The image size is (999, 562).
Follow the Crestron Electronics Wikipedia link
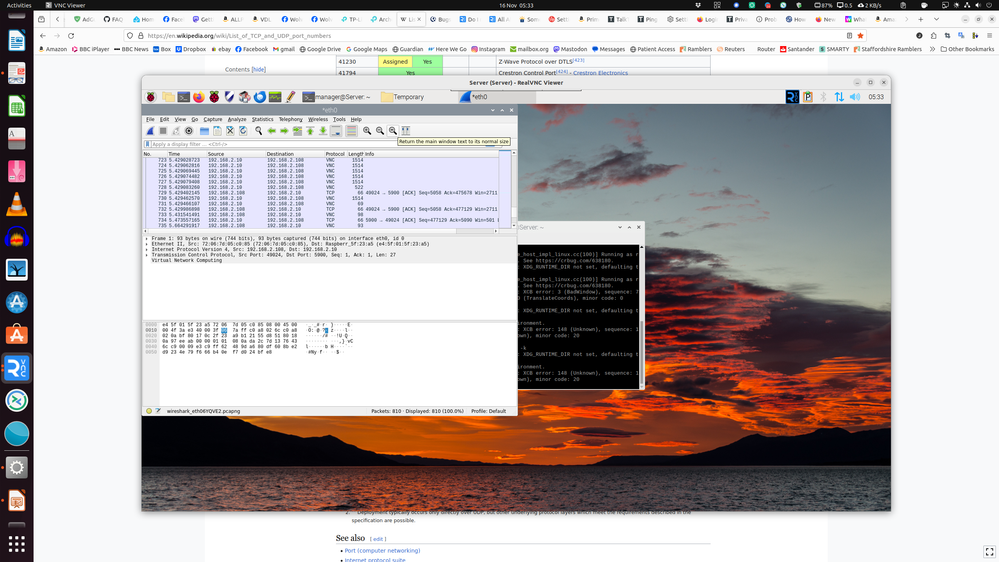tap(600, 73)
